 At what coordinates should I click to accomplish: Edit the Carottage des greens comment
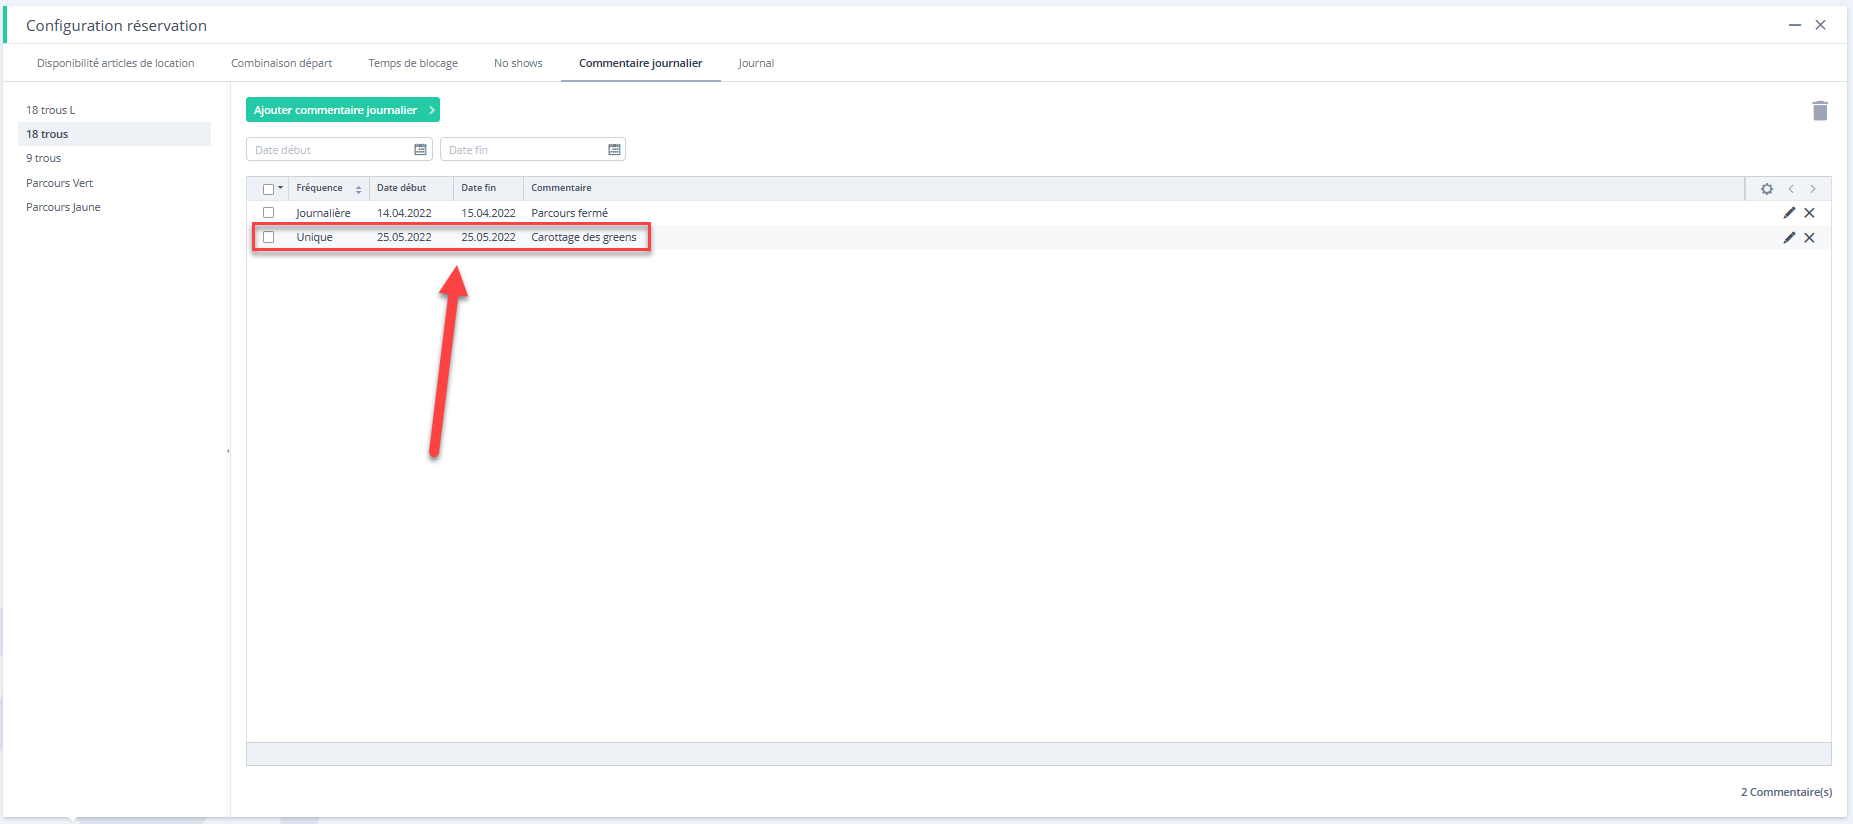click(1789, 238)
